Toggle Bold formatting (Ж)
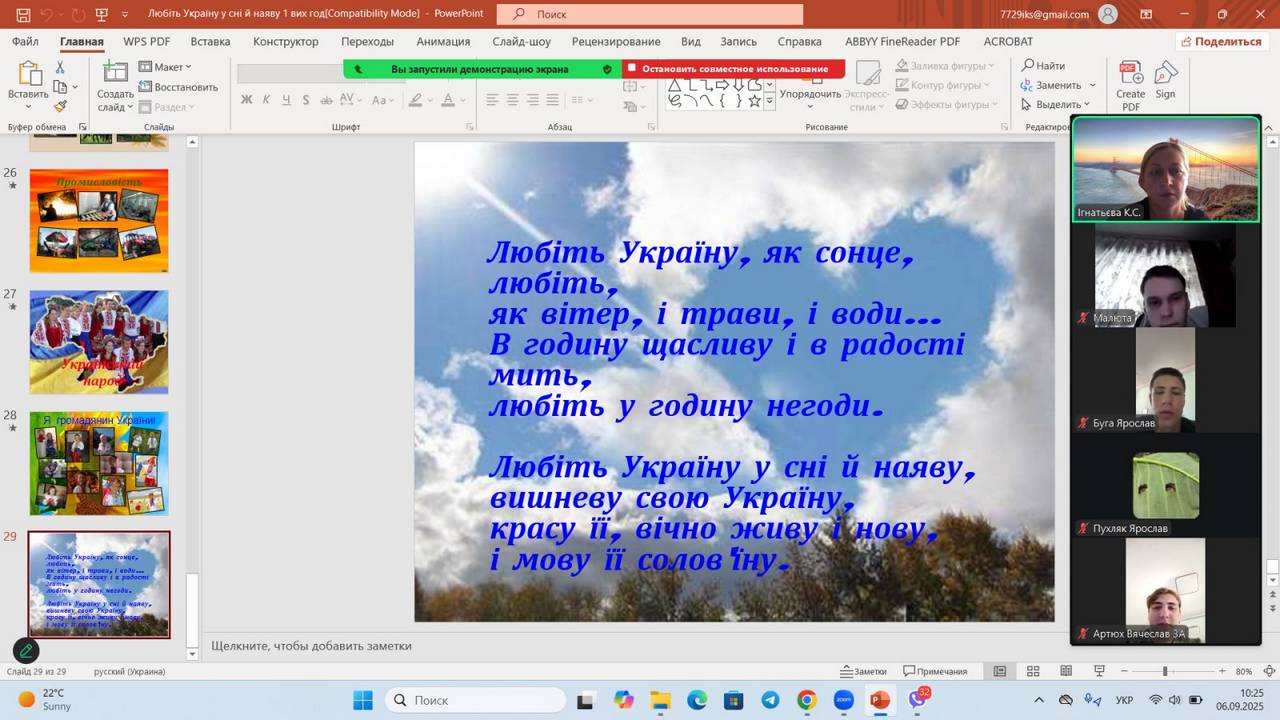The height and width of the screenshot is (720, 1280). point(247,100)
